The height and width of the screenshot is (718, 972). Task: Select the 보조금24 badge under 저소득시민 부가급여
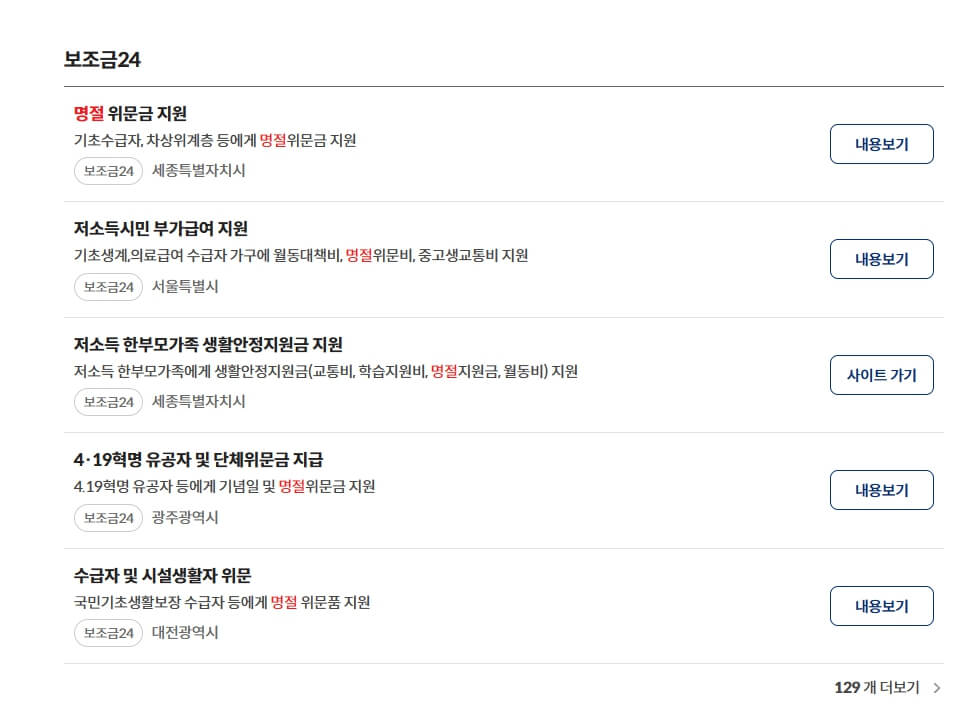point(108,287)
